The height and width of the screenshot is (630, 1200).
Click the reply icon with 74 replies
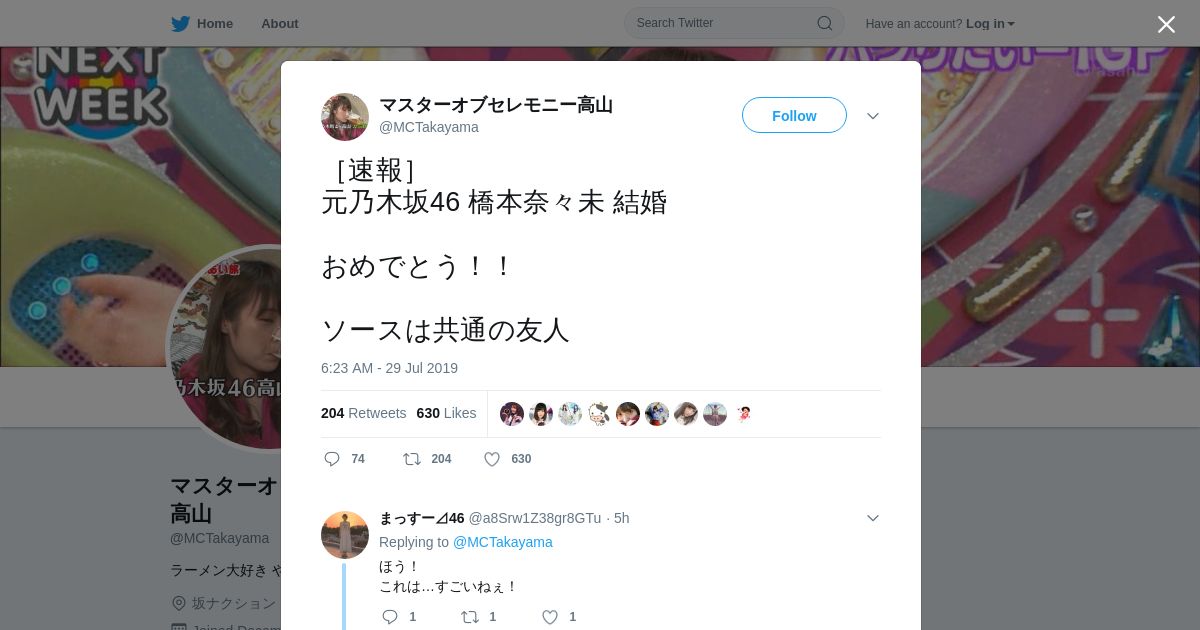332,459
